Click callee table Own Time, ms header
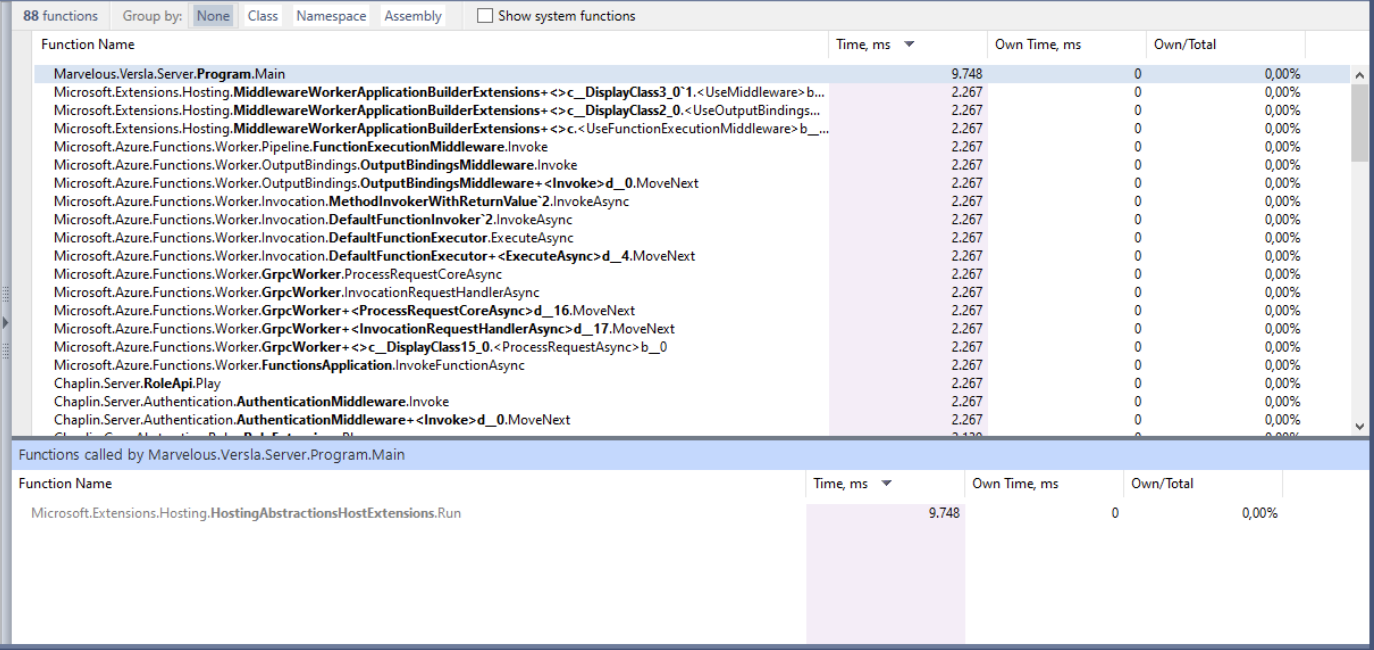This screenshot has height=650, width=1374. (x=1044, y=483)
